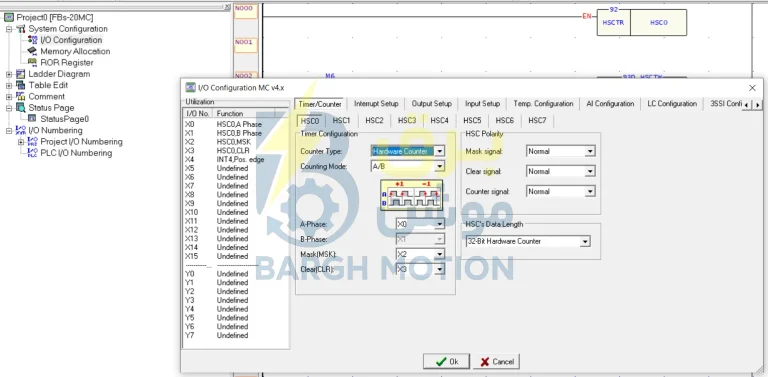The height and width of the screenshot is (377, 768).
Task: Click the N001 network label in ladder
Action: pos(245,45)
